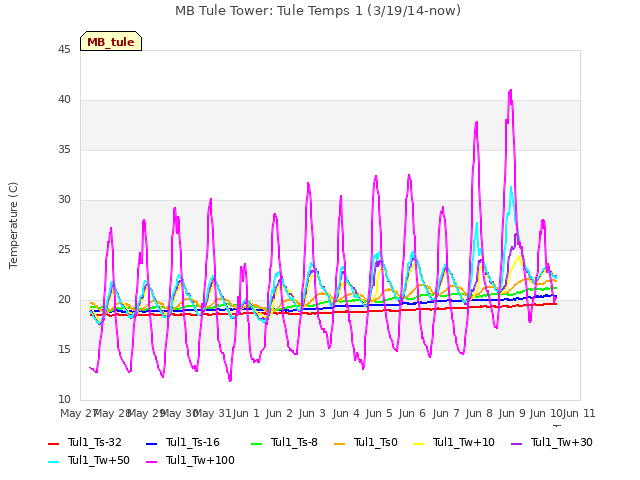Click the Jun 1 x-axis date label

(246, 413)
